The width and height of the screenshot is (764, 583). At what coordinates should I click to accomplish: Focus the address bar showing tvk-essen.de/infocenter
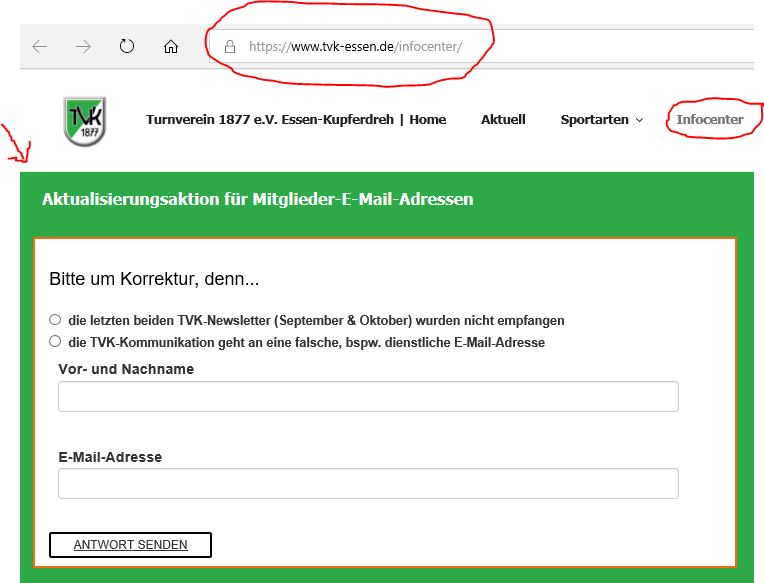[481, 46]
